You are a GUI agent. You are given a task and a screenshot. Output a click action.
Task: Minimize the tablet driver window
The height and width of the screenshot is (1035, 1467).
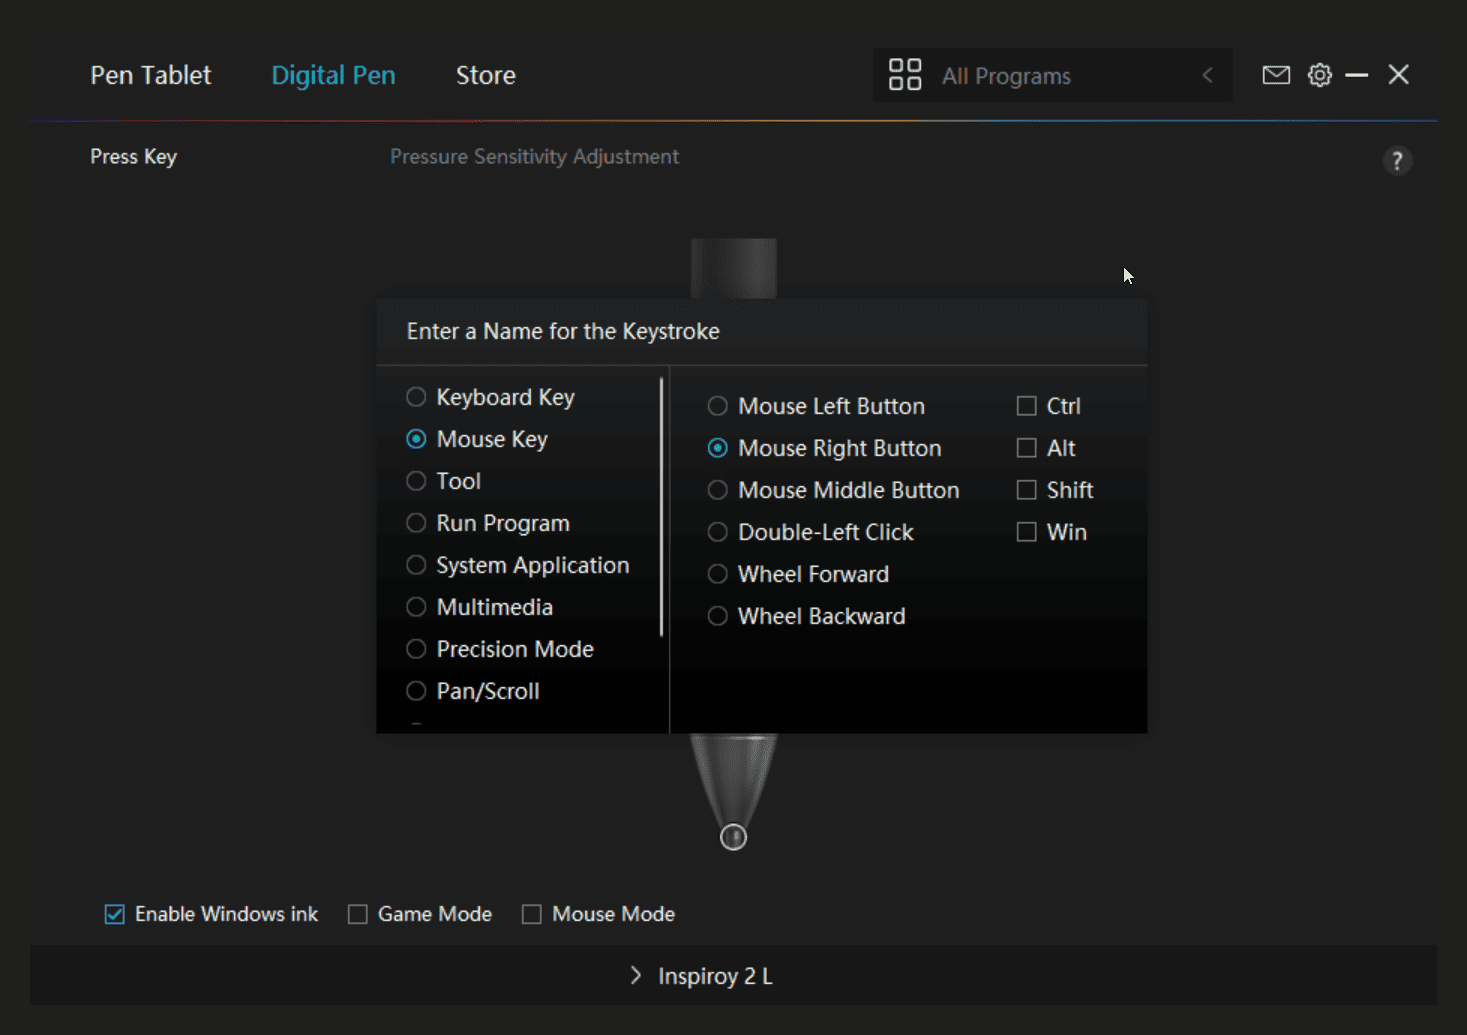tap(1356, 75)
